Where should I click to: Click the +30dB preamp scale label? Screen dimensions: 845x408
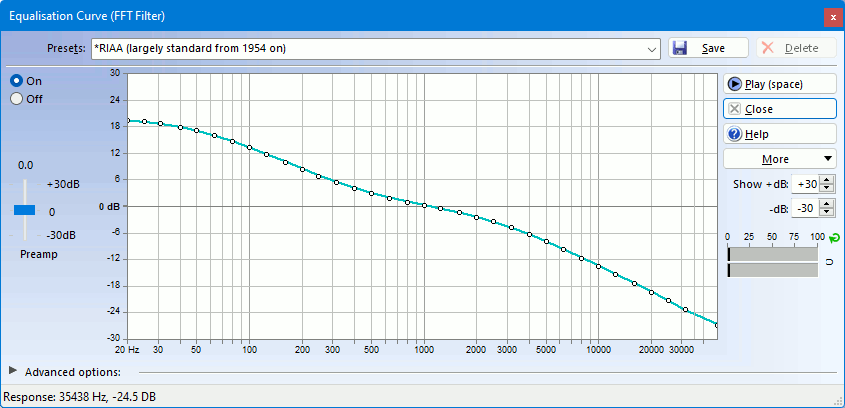point(63,184)
